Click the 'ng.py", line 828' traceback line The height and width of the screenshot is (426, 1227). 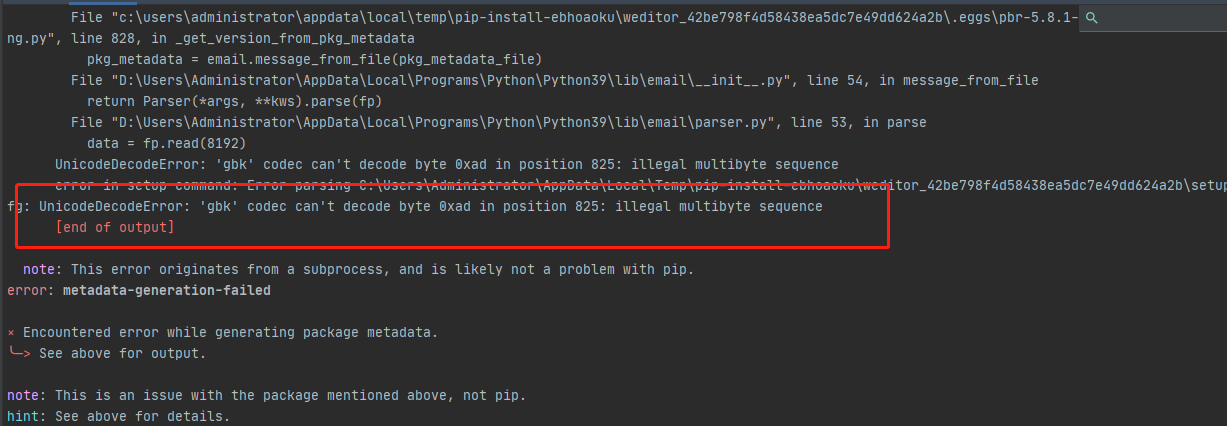210,38
